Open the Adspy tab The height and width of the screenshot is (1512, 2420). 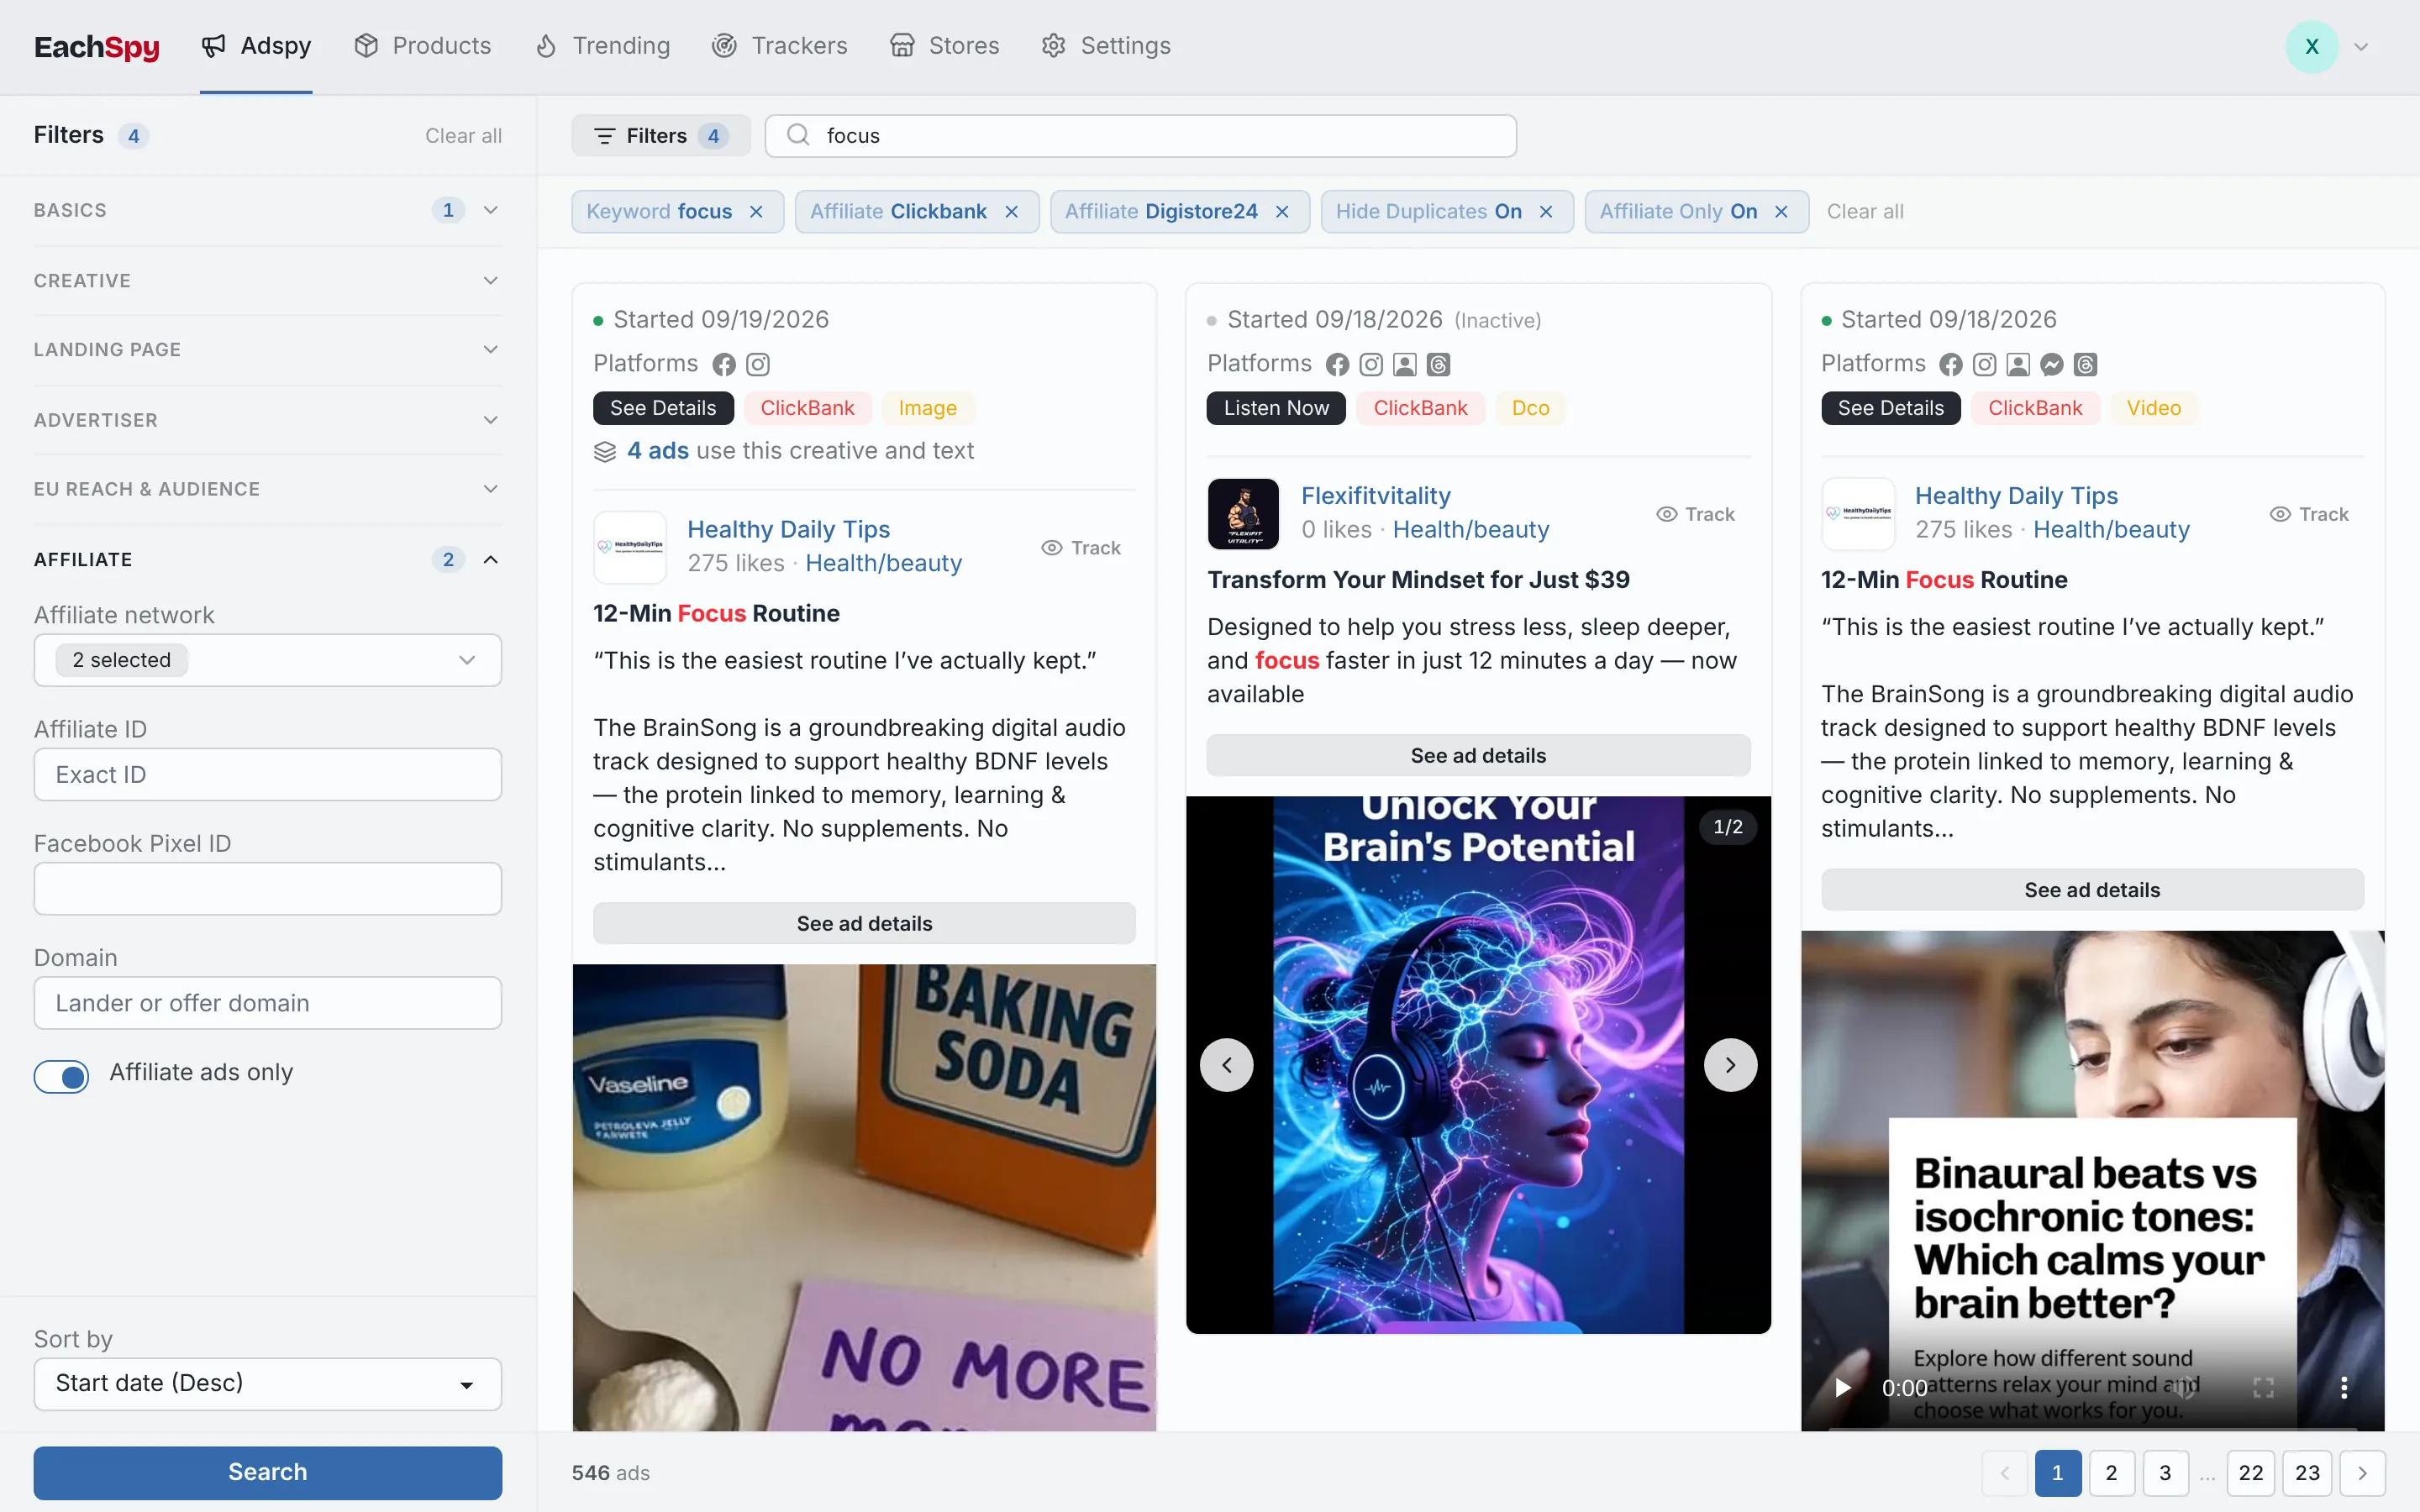256,46
